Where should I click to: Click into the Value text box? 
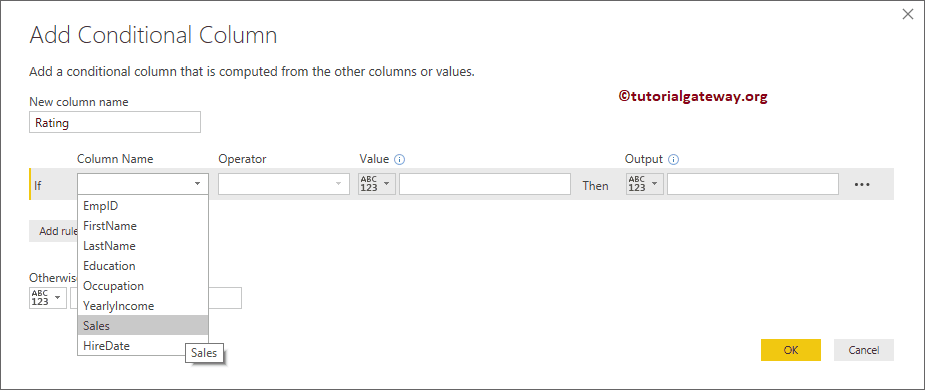(485, 184)
